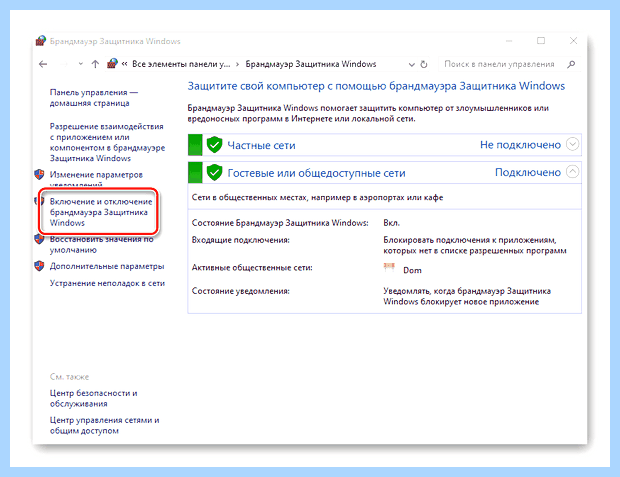This screenshot has height=477, width=620.
Task: Collapse the 'Гостевые или общедоступные сети' chevron
Action: point(573,172)
